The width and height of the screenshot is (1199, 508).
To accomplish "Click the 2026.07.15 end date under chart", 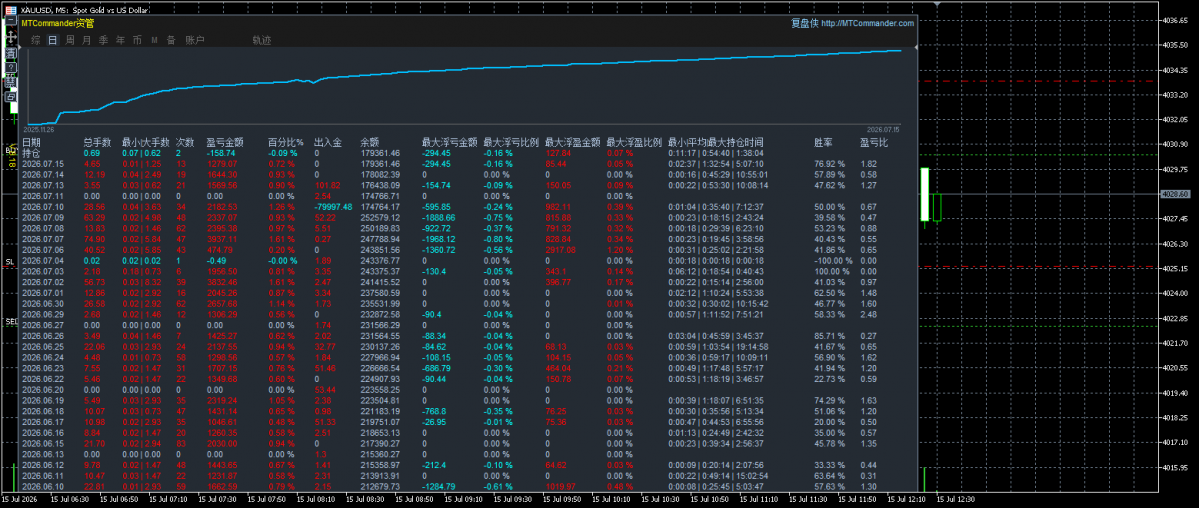I will (883, 129).
